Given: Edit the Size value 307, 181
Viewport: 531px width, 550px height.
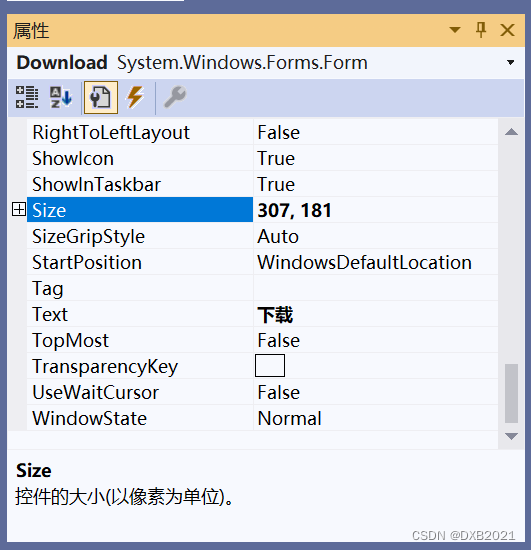Looking at the screenshot, I should (x=375, y=210).
